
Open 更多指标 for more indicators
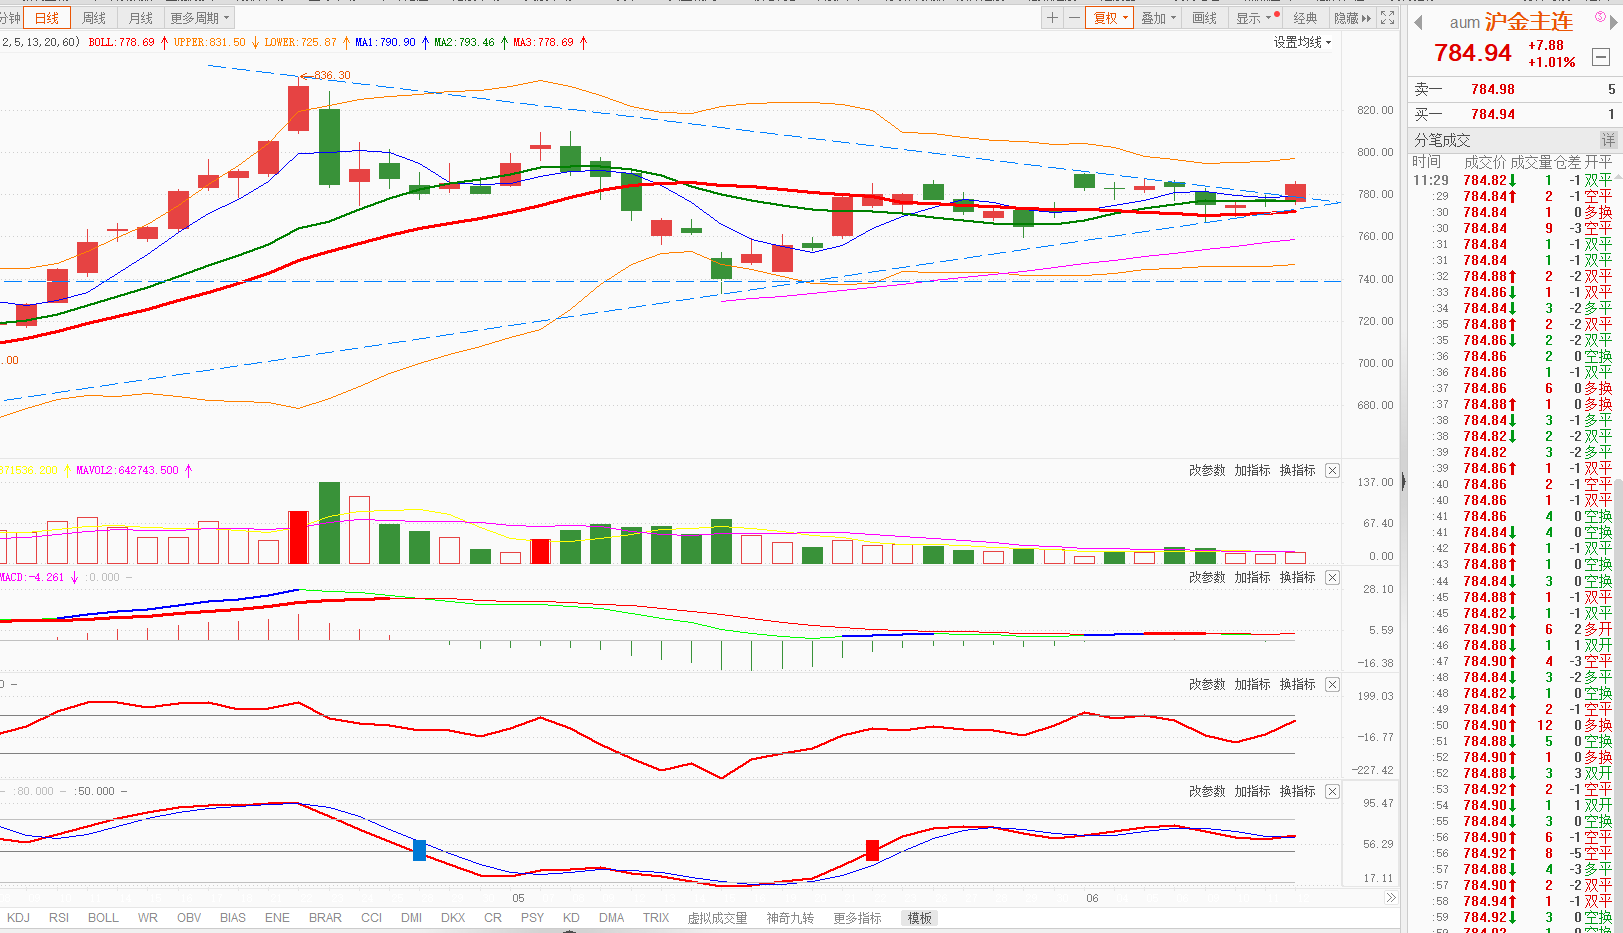click(857, 918)
